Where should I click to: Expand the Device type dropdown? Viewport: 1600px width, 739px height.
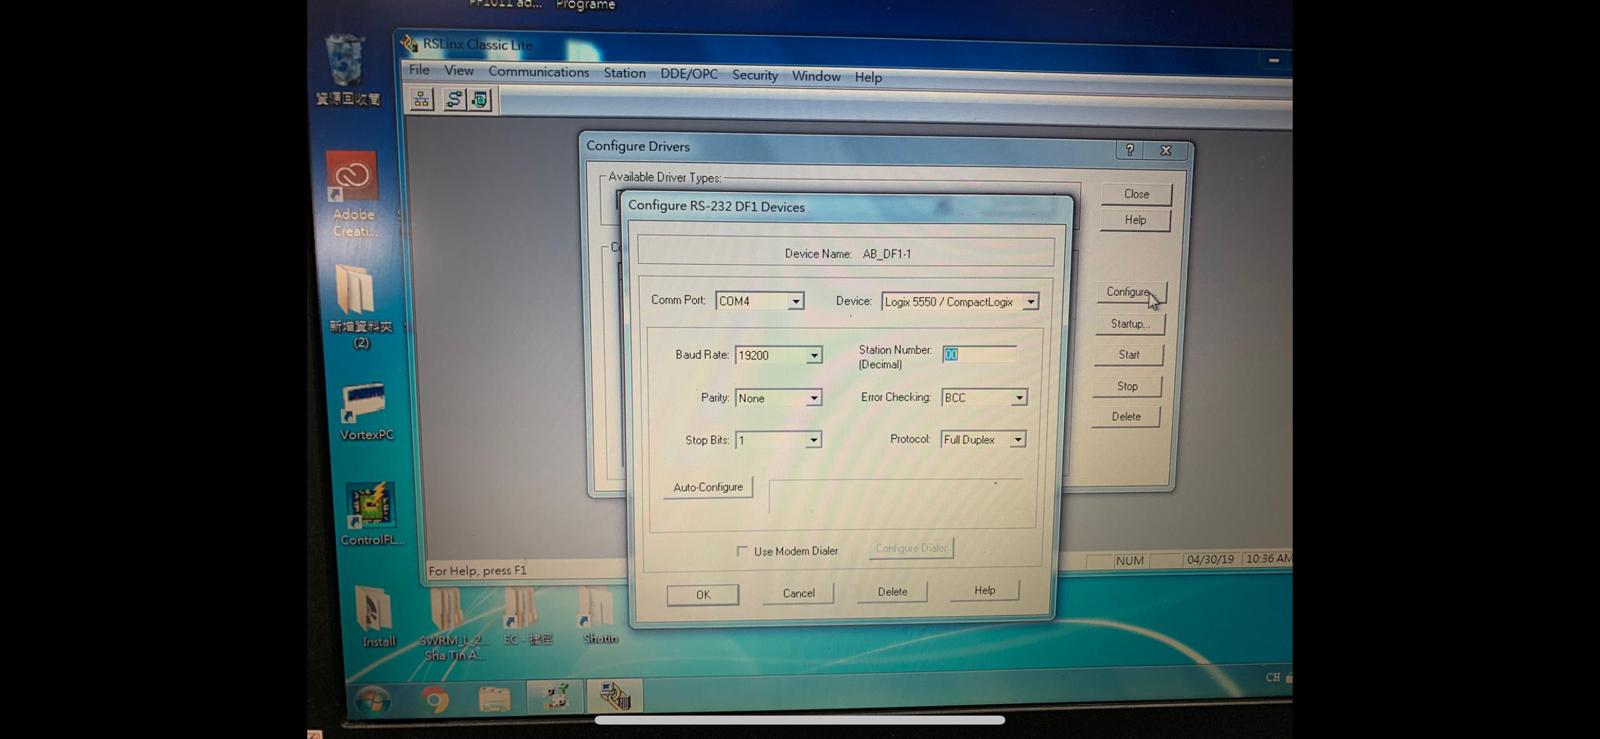click(x=1030, y=302)
